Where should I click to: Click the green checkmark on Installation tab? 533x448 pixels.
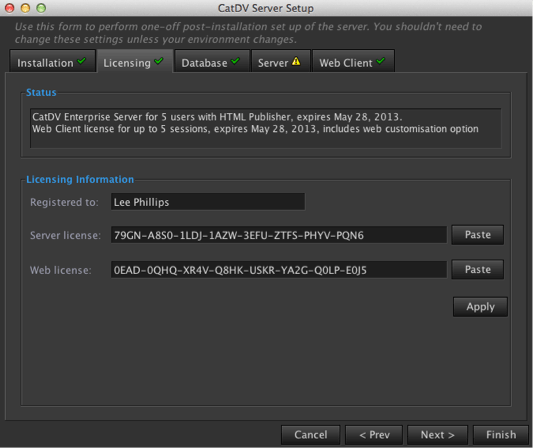point(82,61)
